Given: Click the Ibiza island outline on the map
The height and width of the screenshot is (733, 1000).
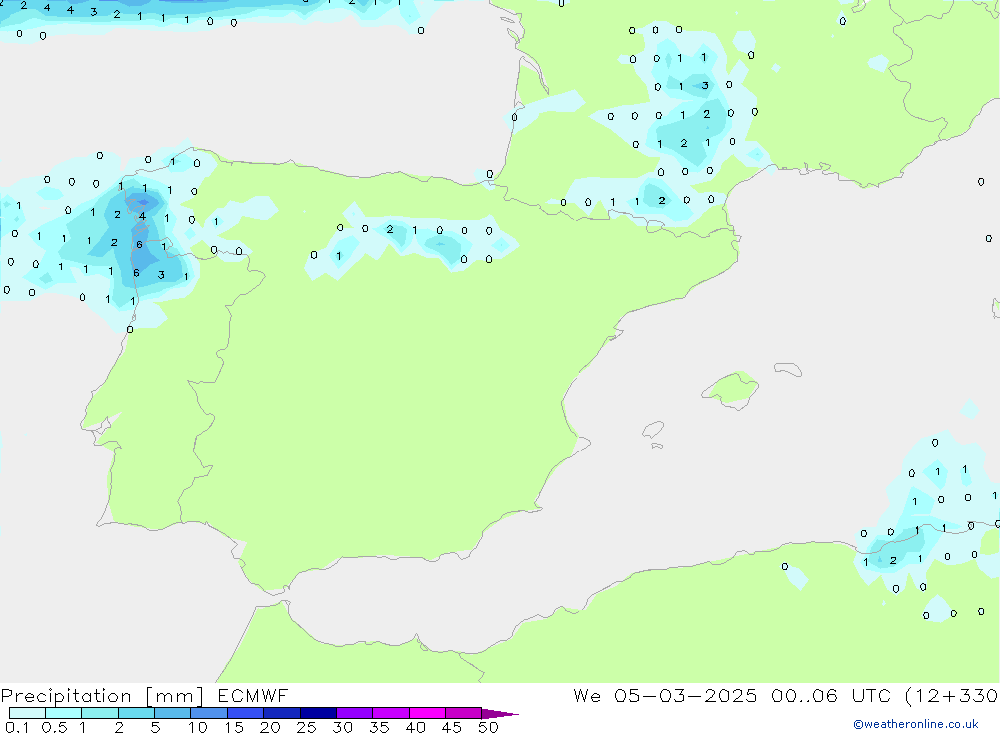Looking at the screenshot, I should [653, 429].
